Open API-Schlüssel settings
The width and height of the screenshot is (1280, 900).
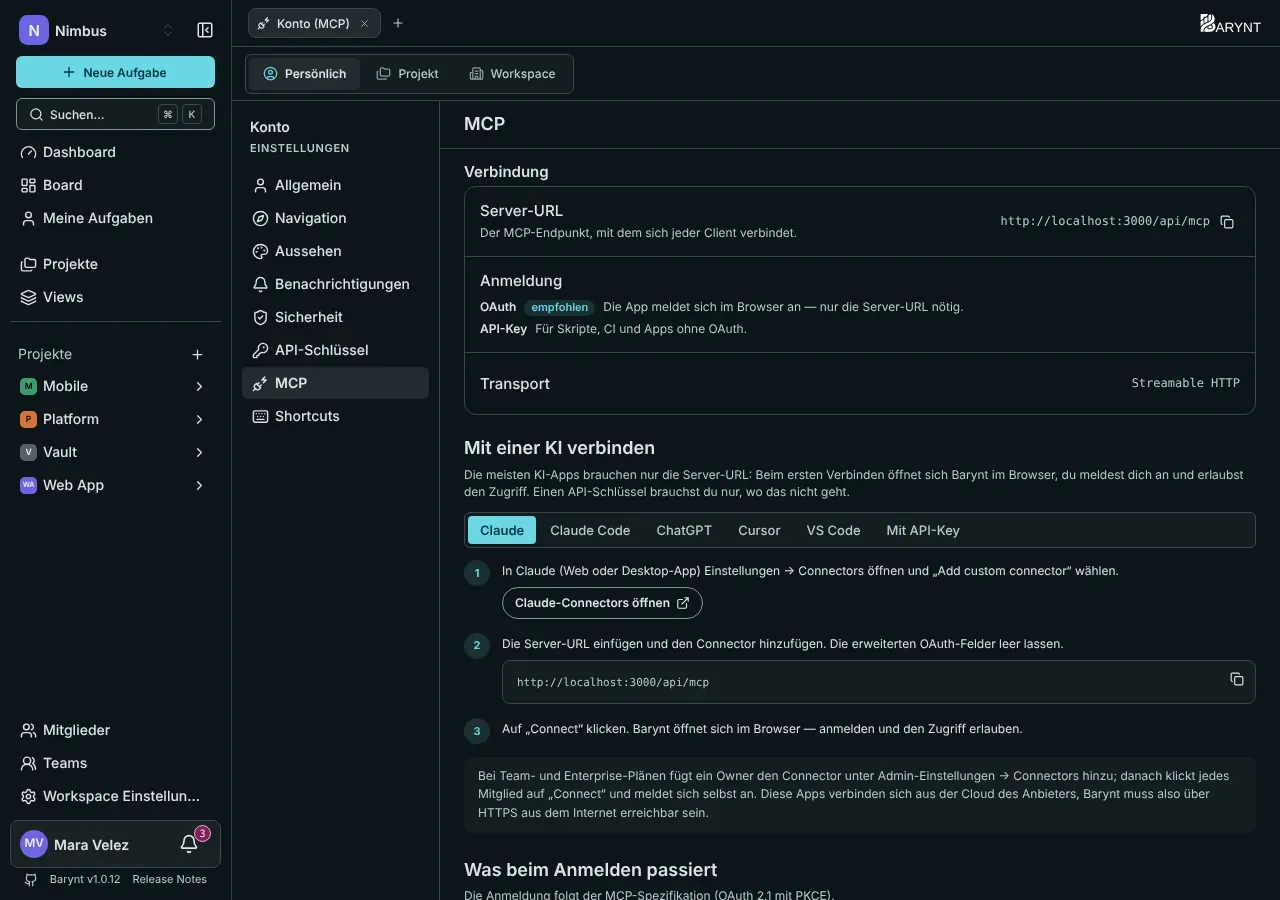[x=335, y=350]
